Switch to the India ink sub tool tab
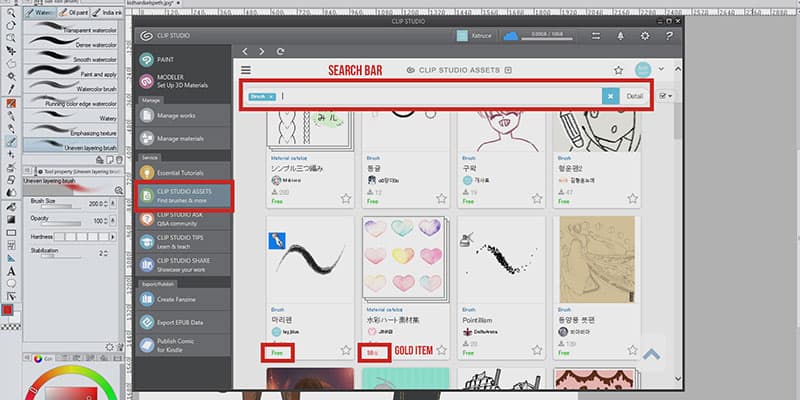The height and width of the screenshot is (400, 800). coord(108,12)
